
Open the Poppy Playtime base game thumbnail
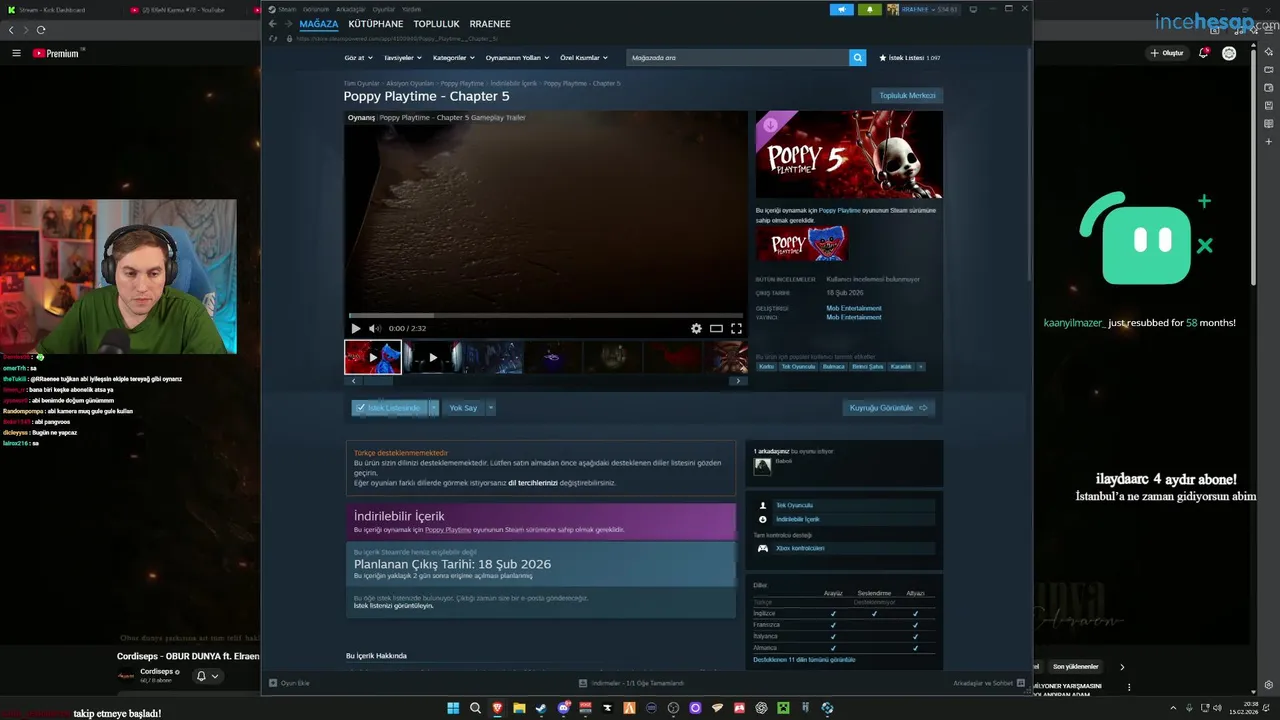802,243
